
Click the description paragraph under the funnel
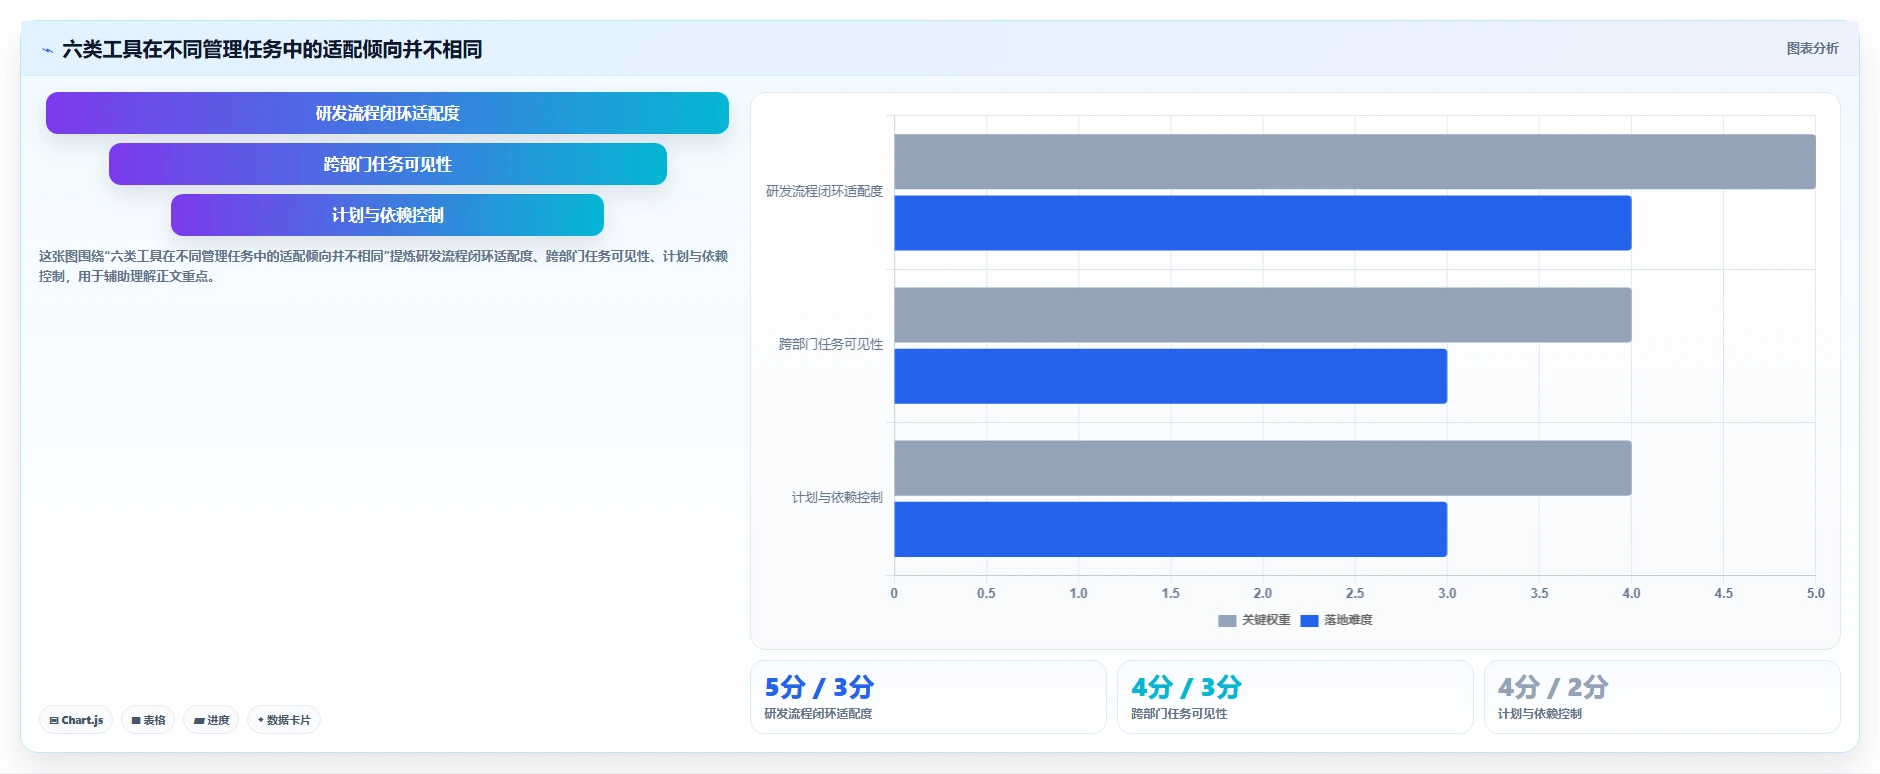383,266
